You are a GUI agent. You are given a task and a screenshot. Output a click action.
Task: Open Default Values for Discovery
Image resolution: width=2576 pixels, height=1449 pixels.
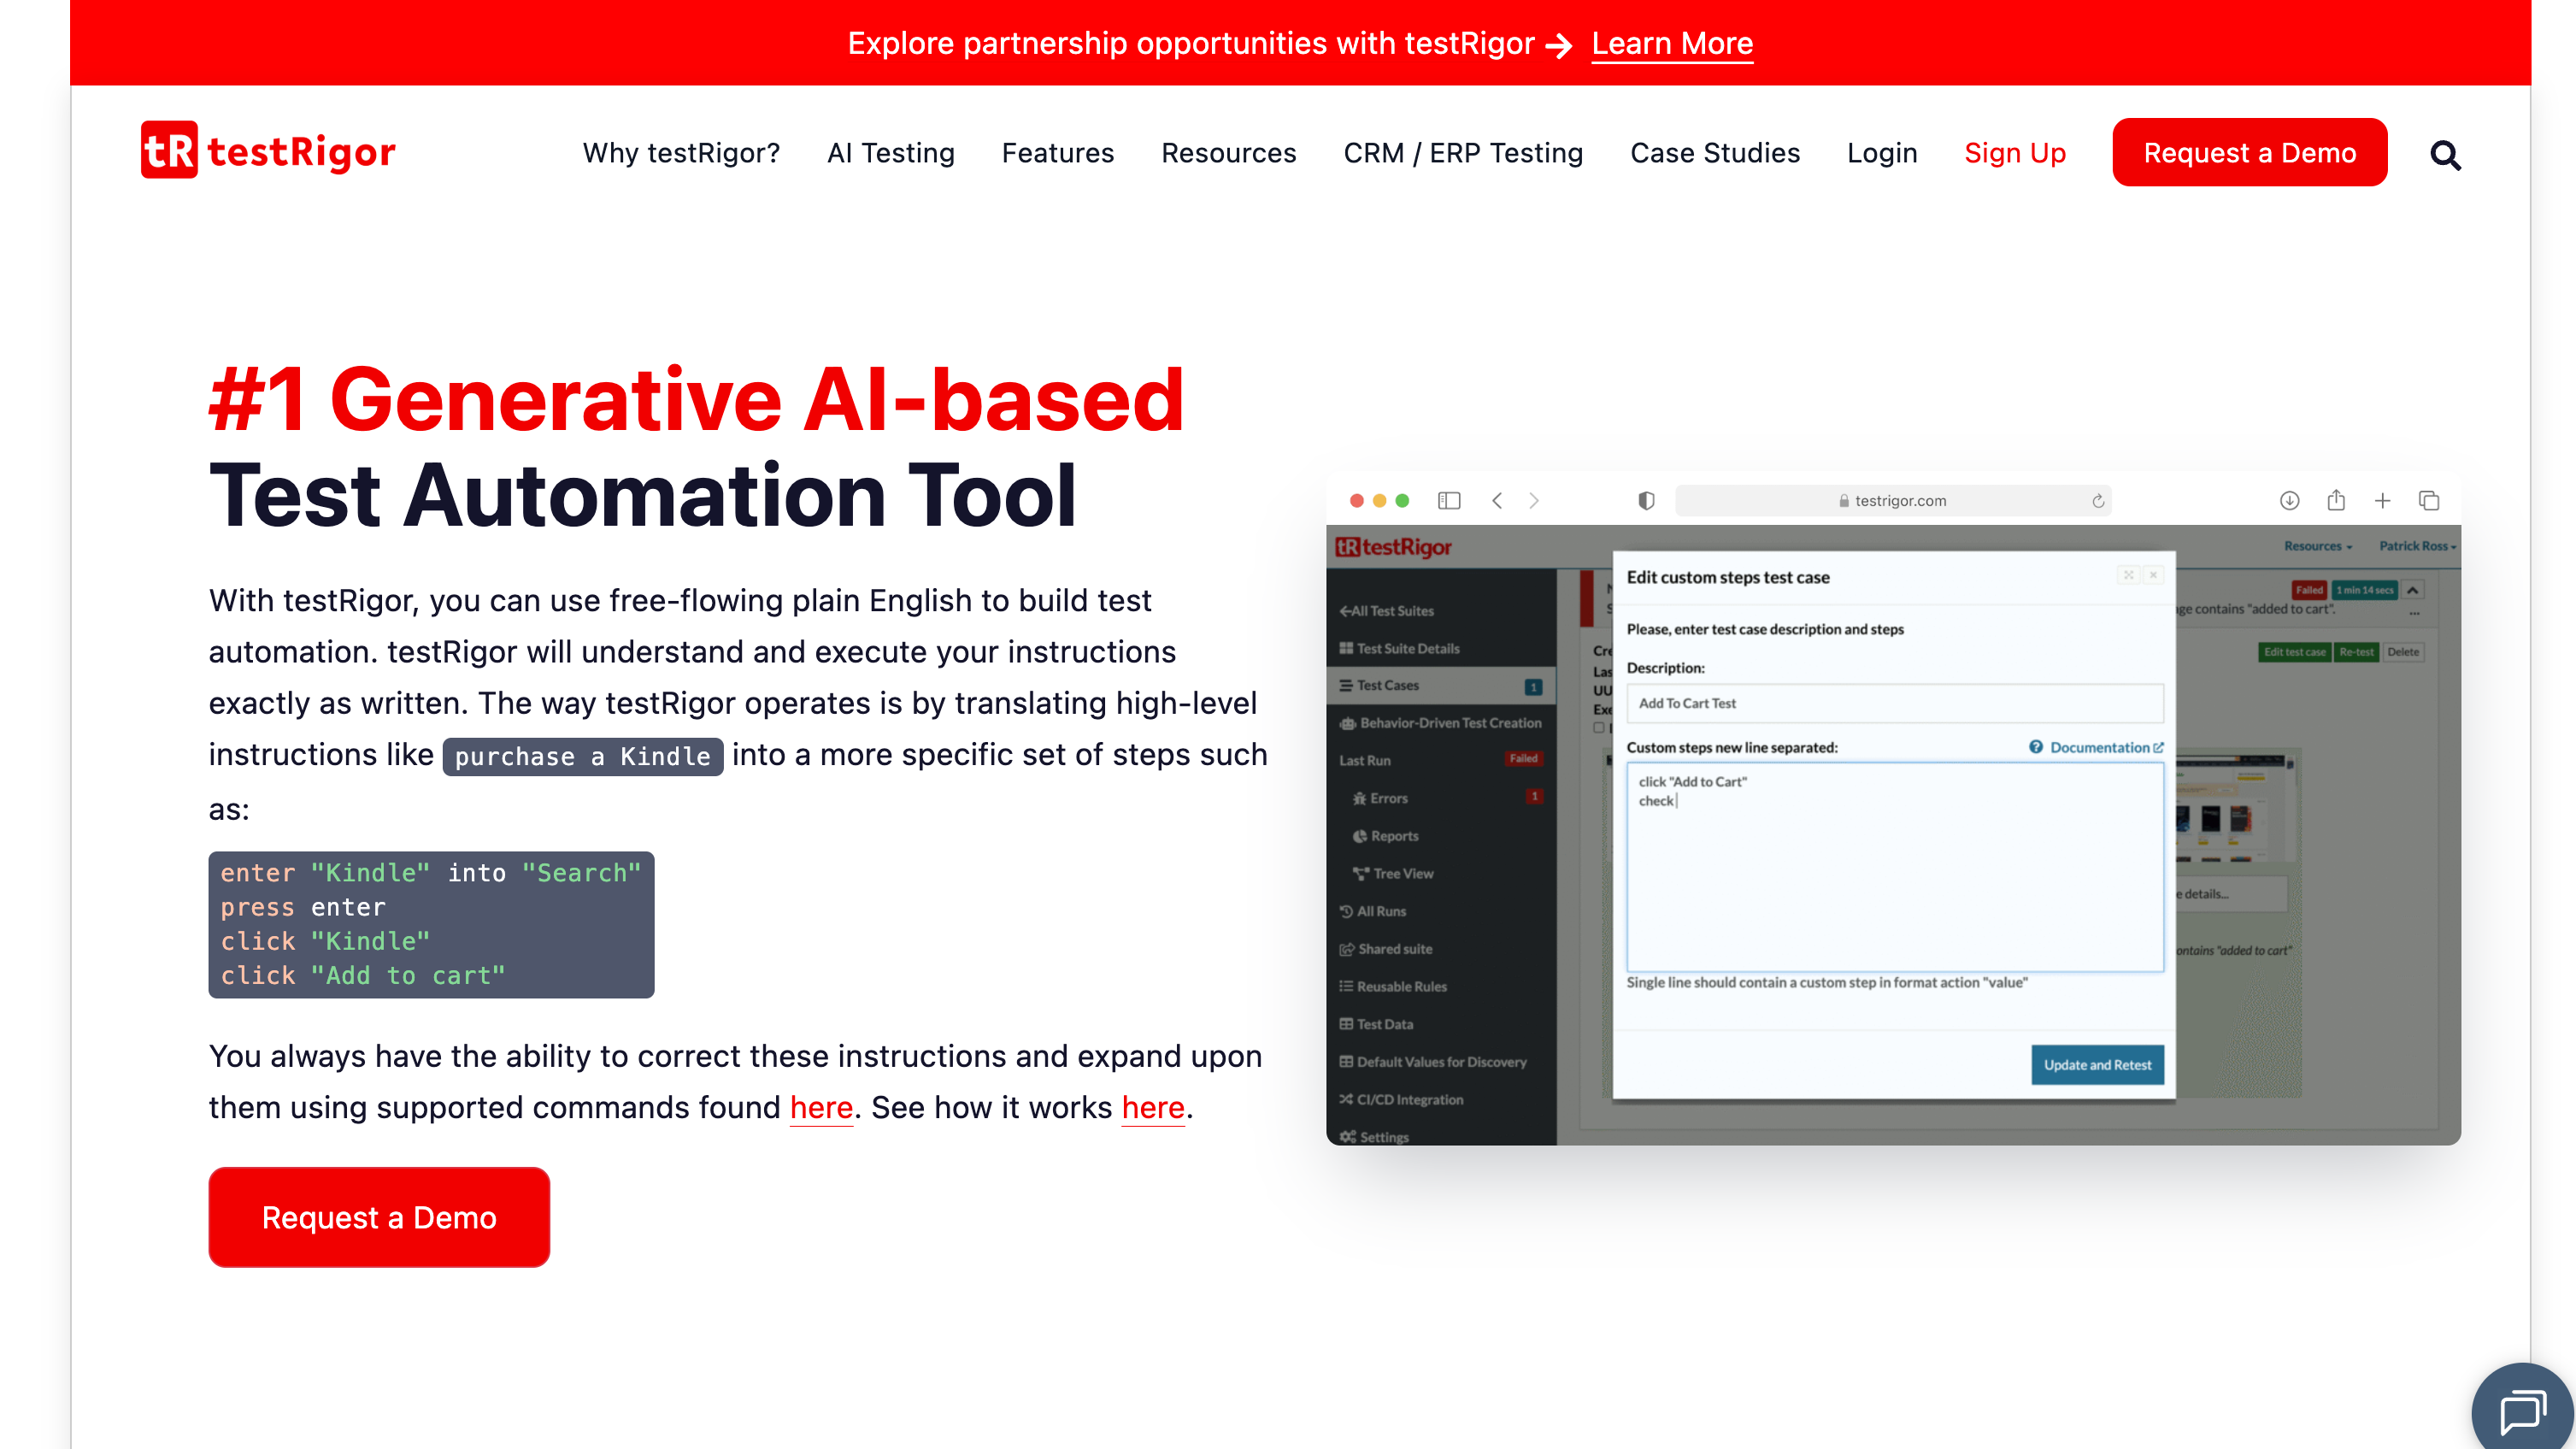click(x=1432, y=1062)
